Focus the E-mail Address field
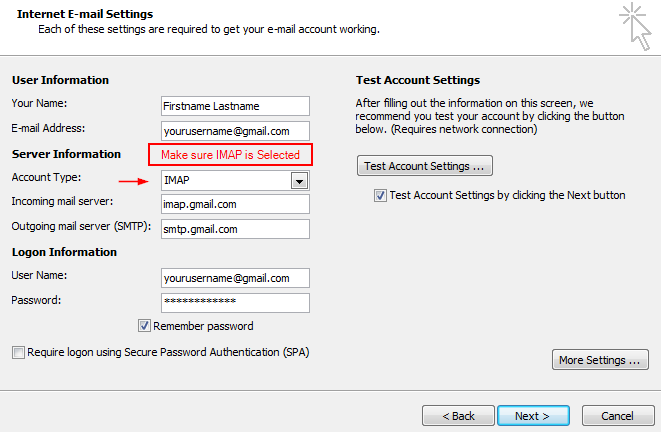This screenshot has width=661, height=432. coord(235,131)
